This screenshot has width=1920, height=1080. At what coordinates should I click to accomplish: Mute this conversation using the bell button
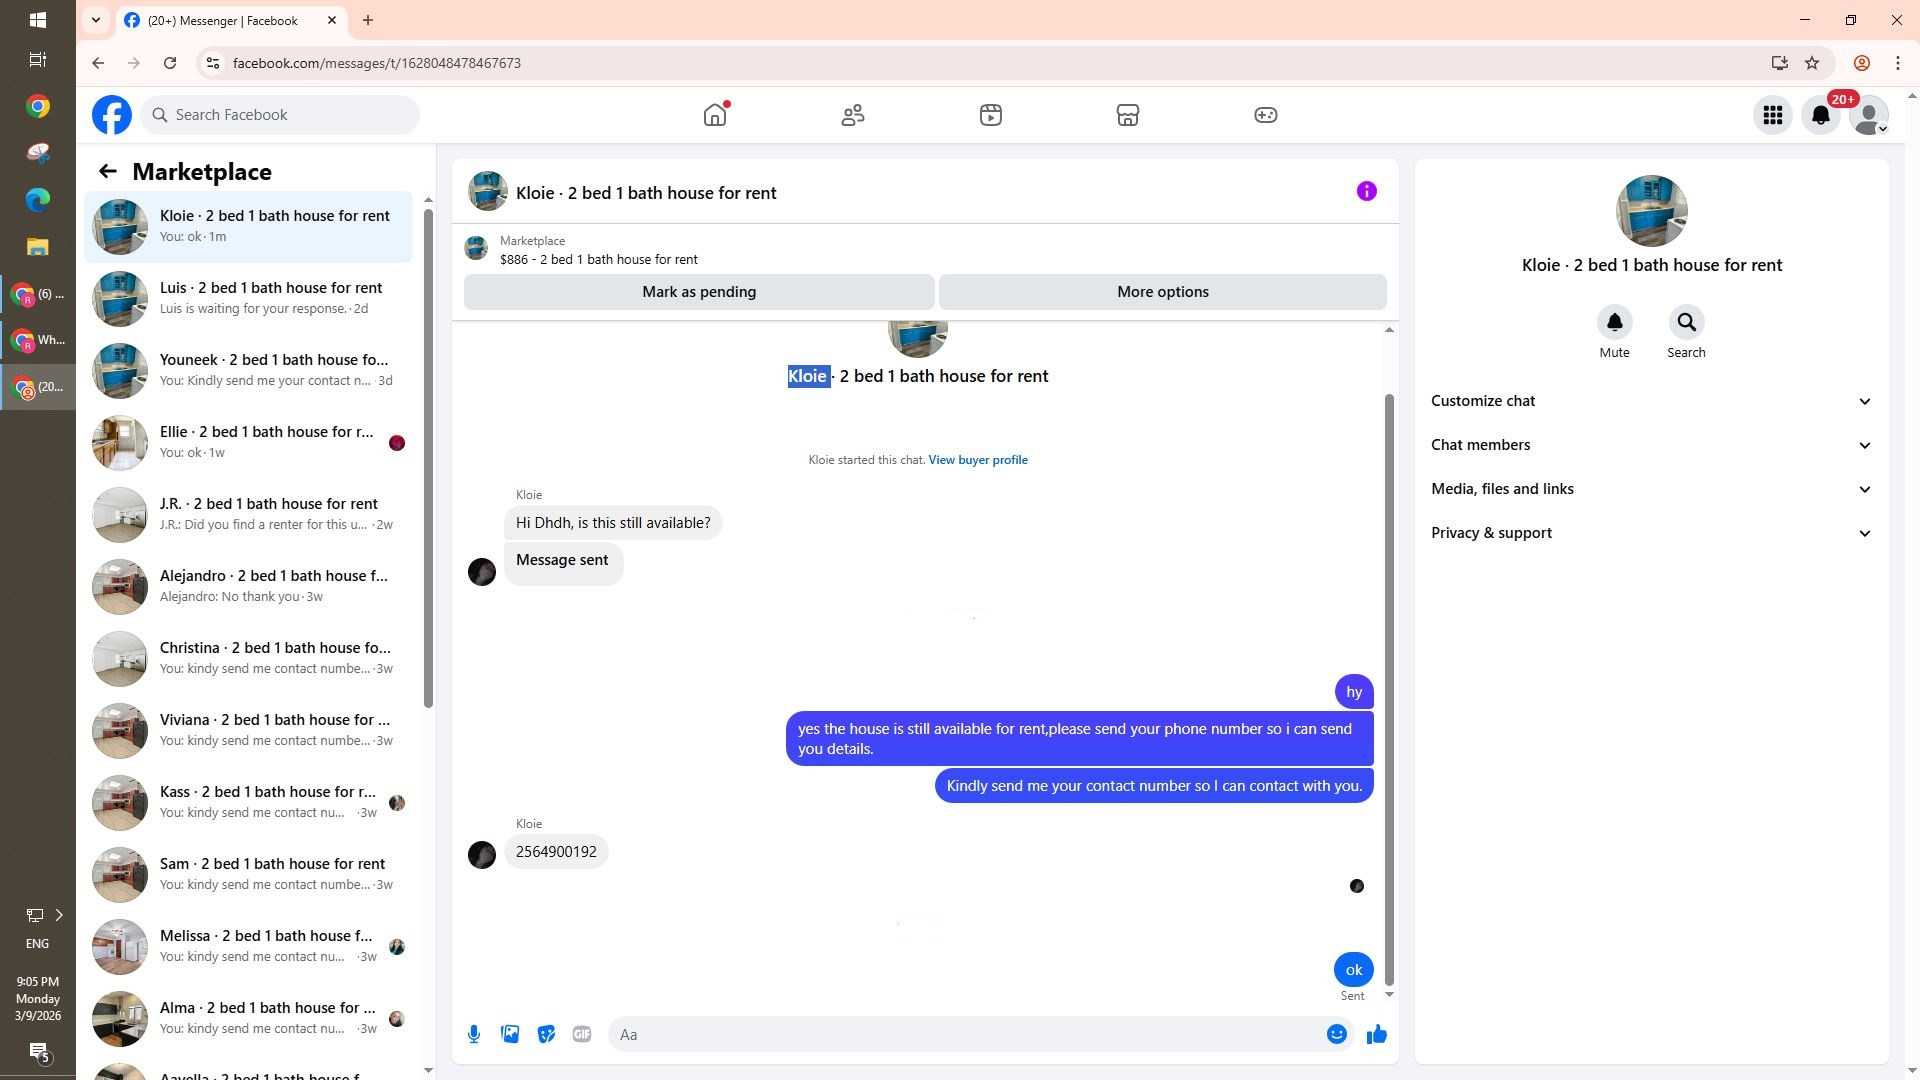[1614, 323]
